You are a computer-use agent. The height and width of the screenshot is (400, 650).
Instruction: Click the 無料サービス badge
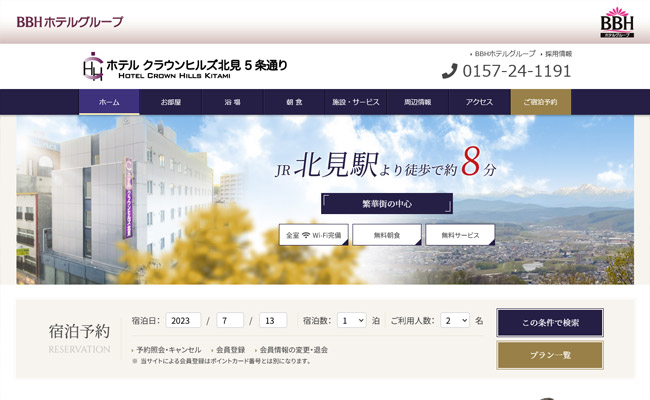[460, 235]
